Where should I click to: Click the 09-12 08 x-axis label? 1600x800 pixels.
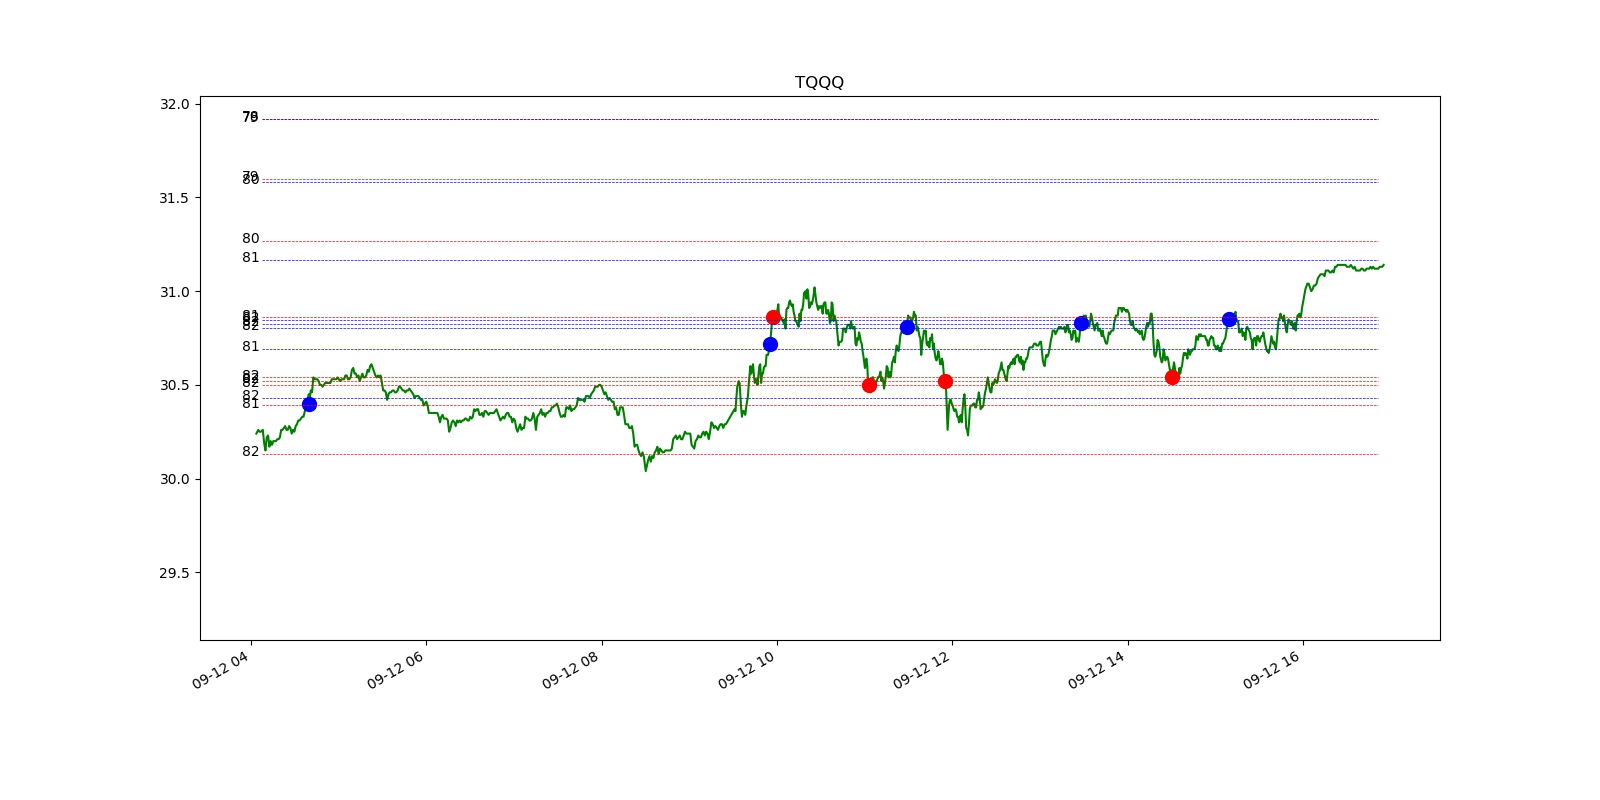(x=572, y=669)
